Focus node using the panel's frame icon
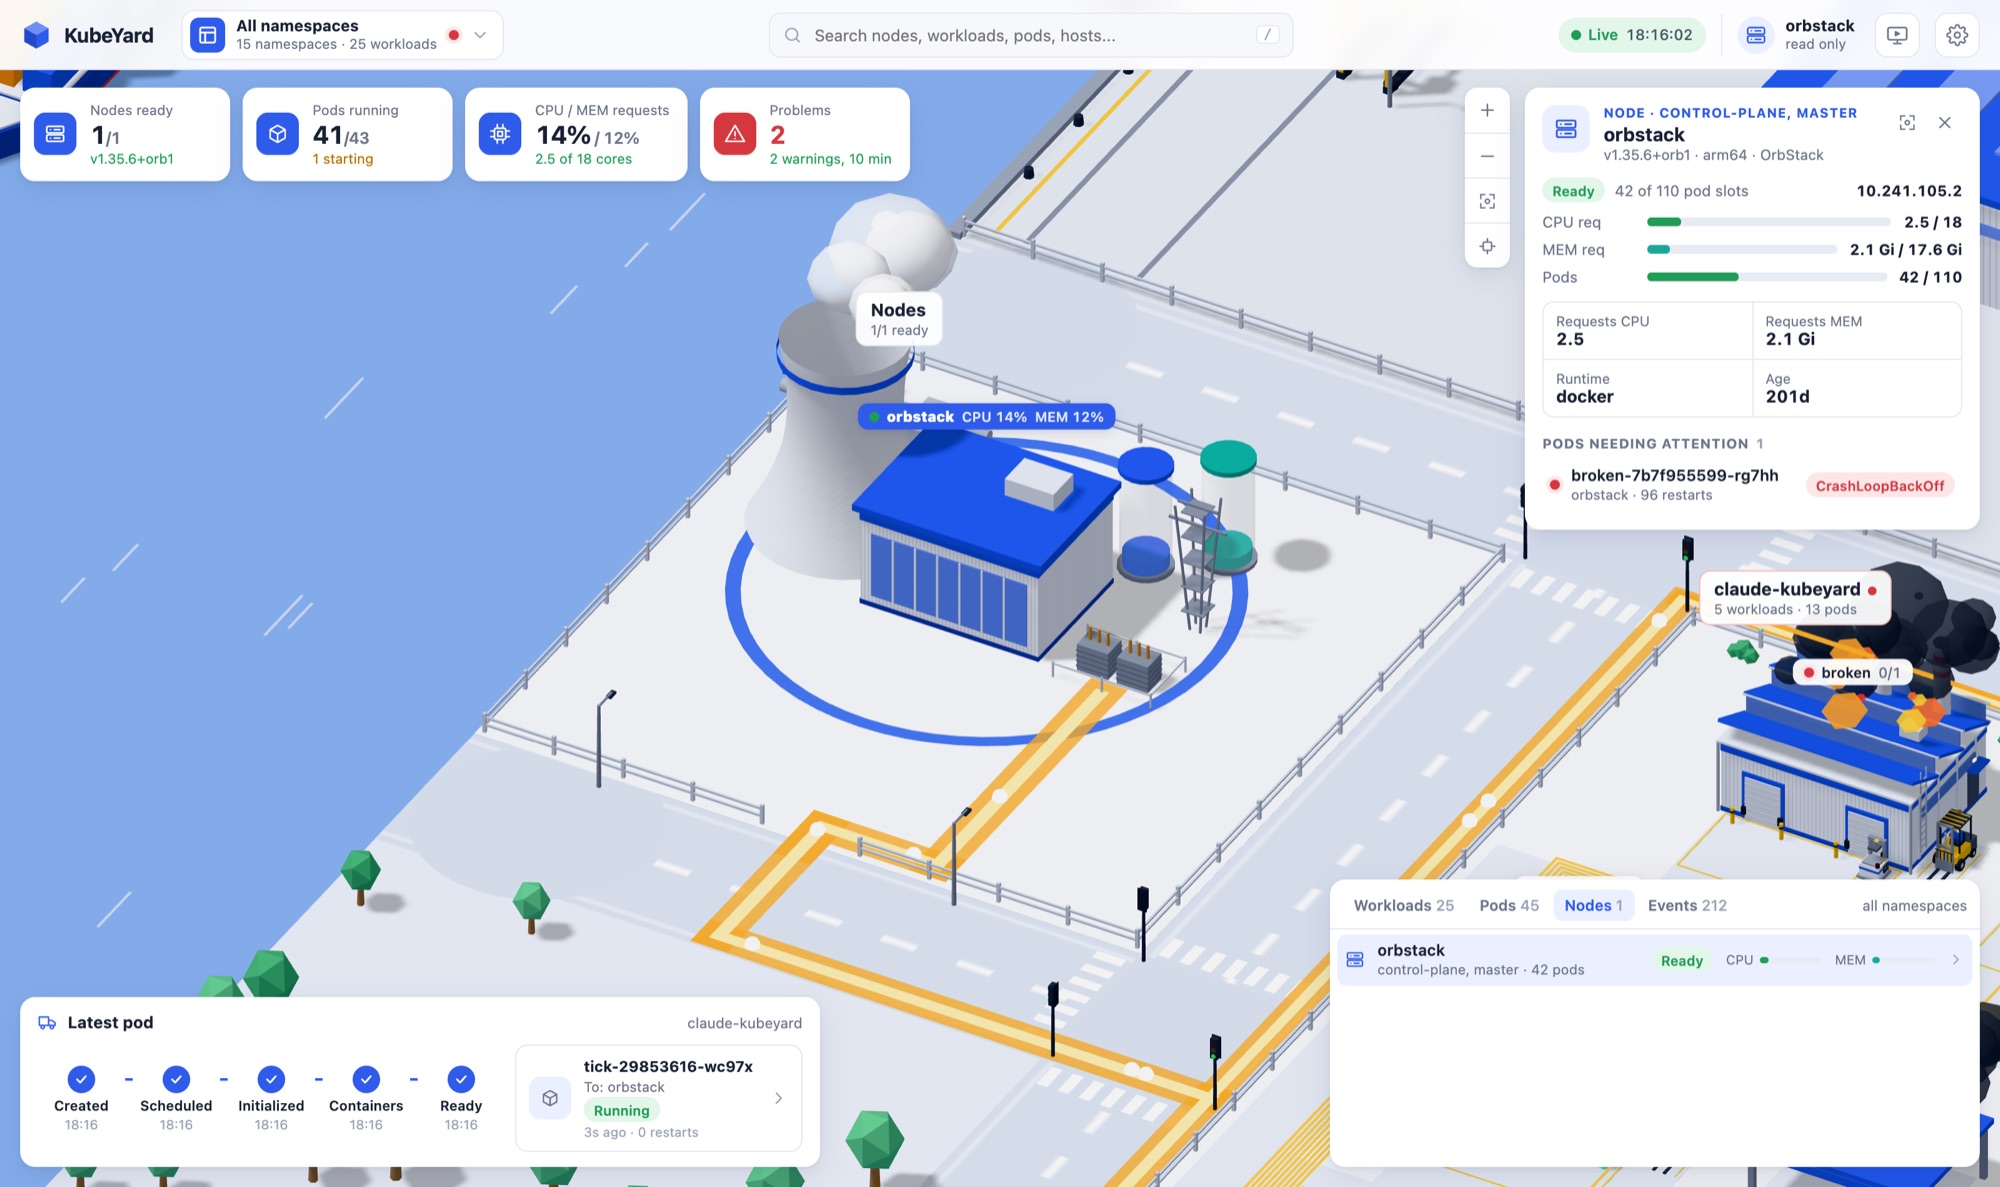The width and height of the screenshot is (2000, 1187). point(1907,123)
